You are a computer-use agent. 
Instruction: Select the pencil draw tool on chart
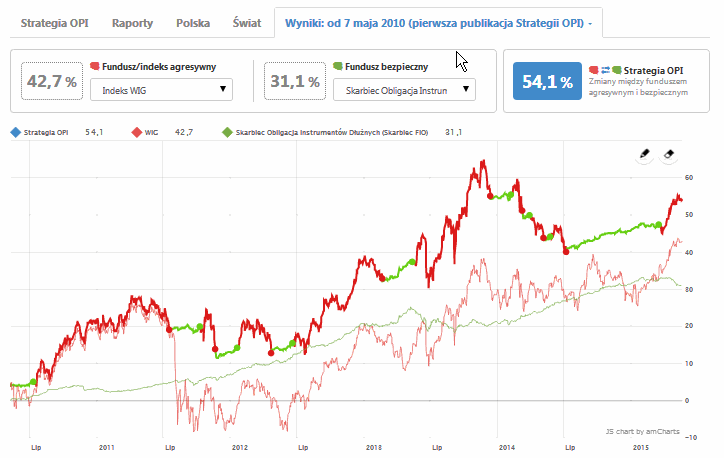click(x=645, y=155)
